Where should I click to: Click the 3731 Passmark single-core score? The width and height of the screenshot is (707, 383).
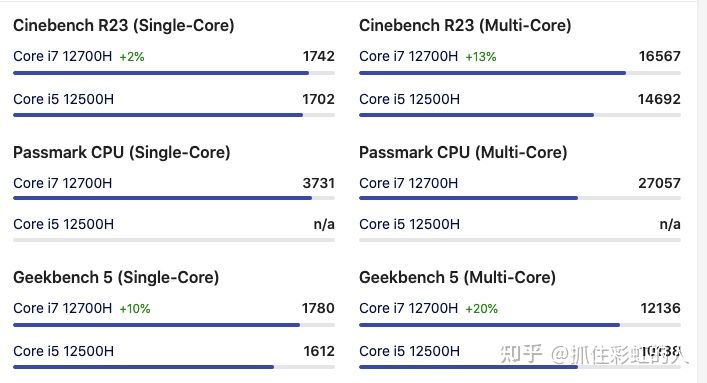[x=318, y=184]
